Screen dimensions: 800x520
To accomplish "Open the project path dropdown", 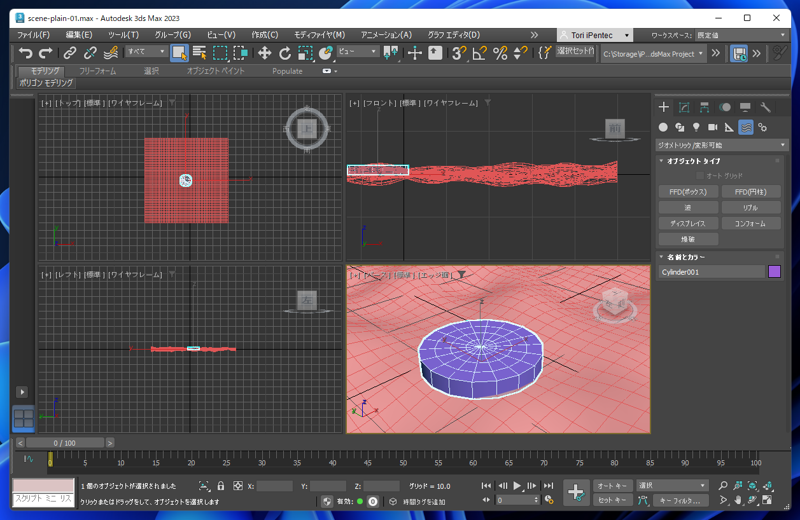I will 653,54.
